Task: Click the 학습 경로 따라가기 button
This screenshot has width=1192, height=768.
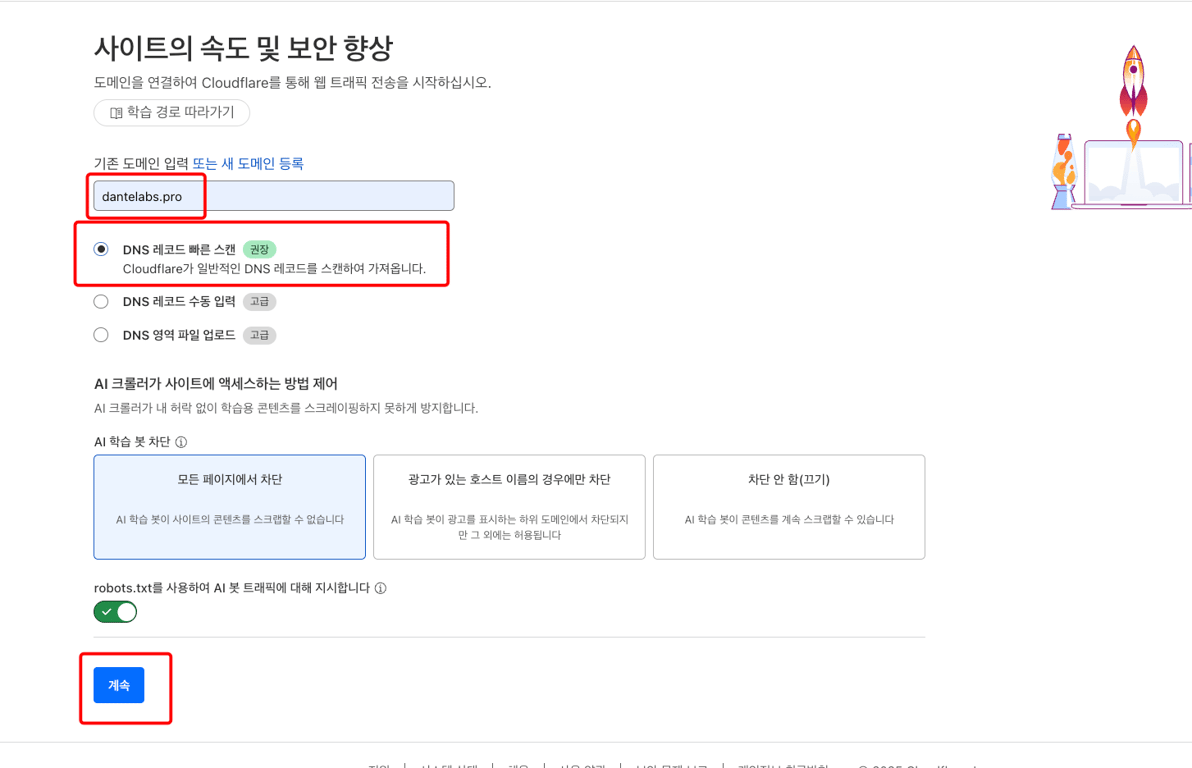Action: [x=172, y=113]
